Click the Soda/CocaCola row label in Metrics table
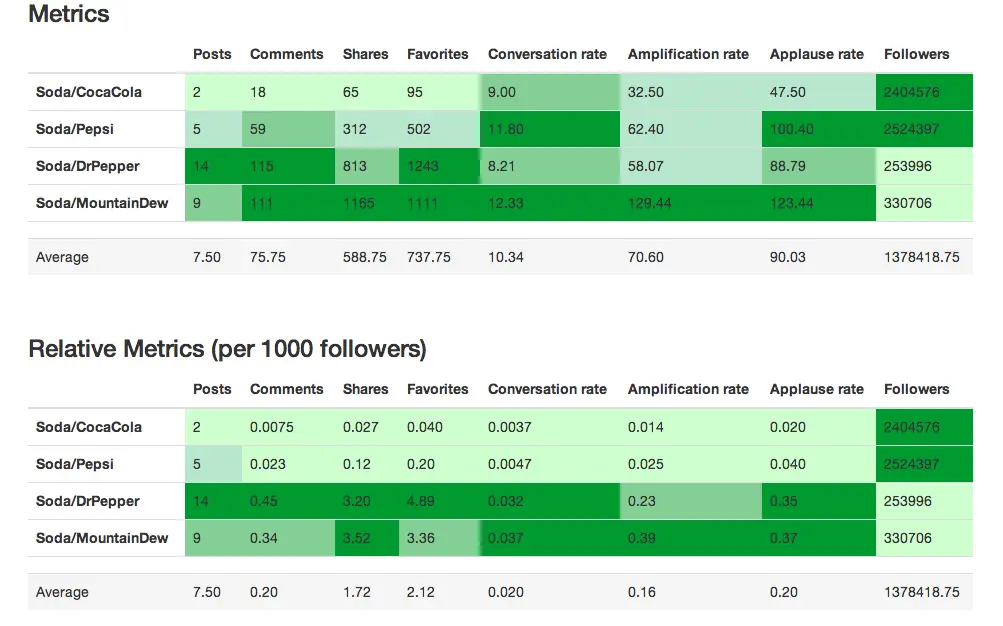Image resolution: width=1003 pixels, height=626 pixels. [x=89, y=92]
